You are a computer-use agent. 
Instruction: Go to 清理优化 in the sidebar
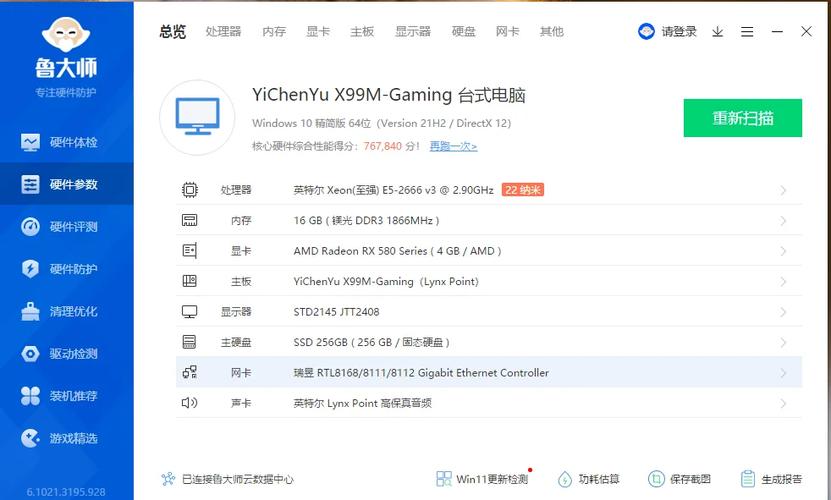pos(66,311)
